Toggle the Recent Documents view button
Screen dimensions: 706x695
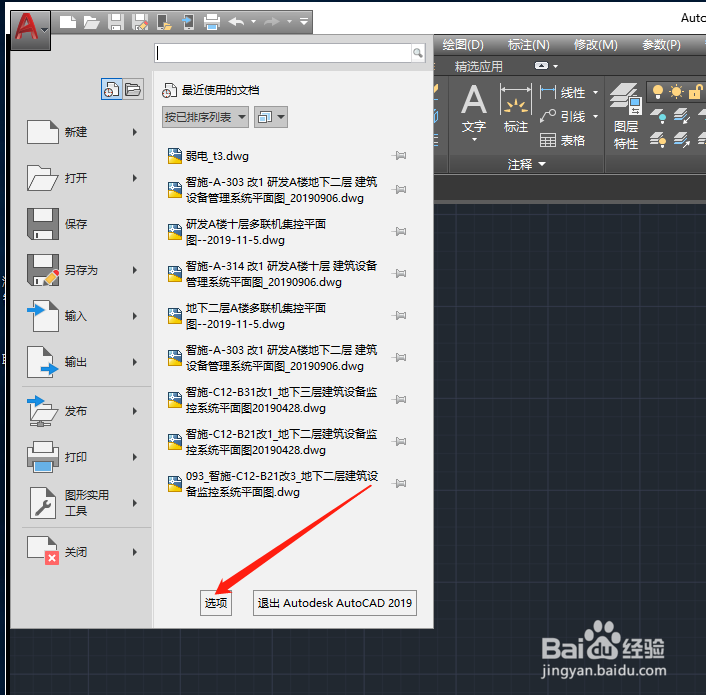(x=111, y=89)
